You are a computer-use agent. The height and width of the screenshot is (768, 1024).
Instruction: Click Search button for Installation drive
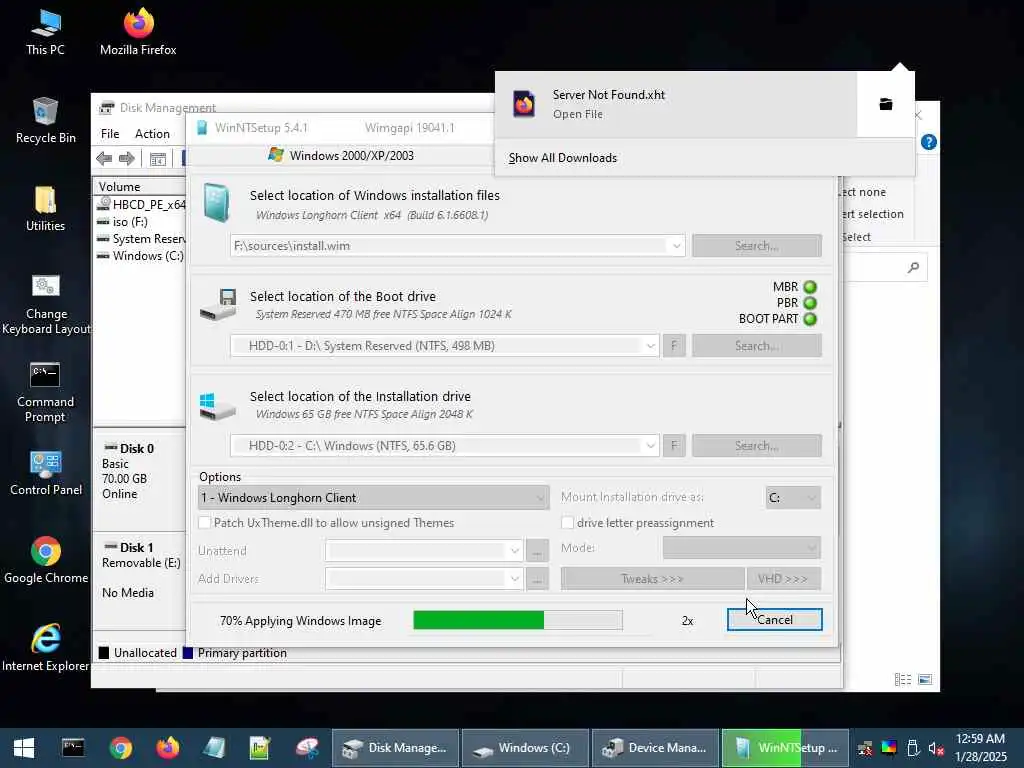(757, 445)
